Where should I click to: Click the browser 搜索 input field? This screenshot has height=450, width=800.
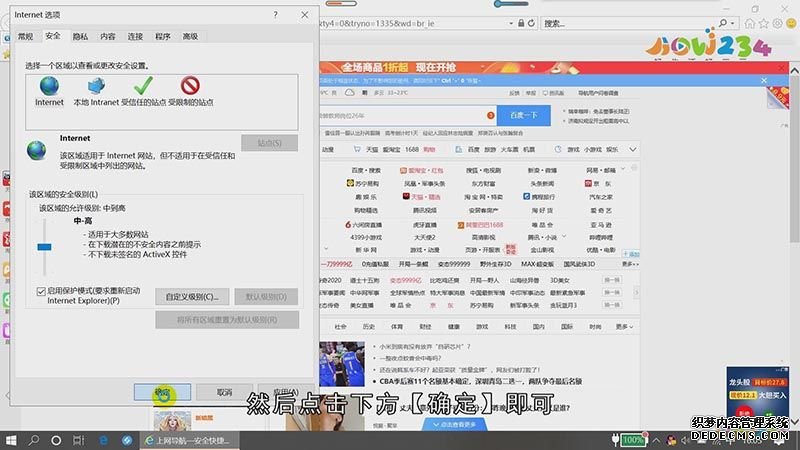[x=628, y=23]
